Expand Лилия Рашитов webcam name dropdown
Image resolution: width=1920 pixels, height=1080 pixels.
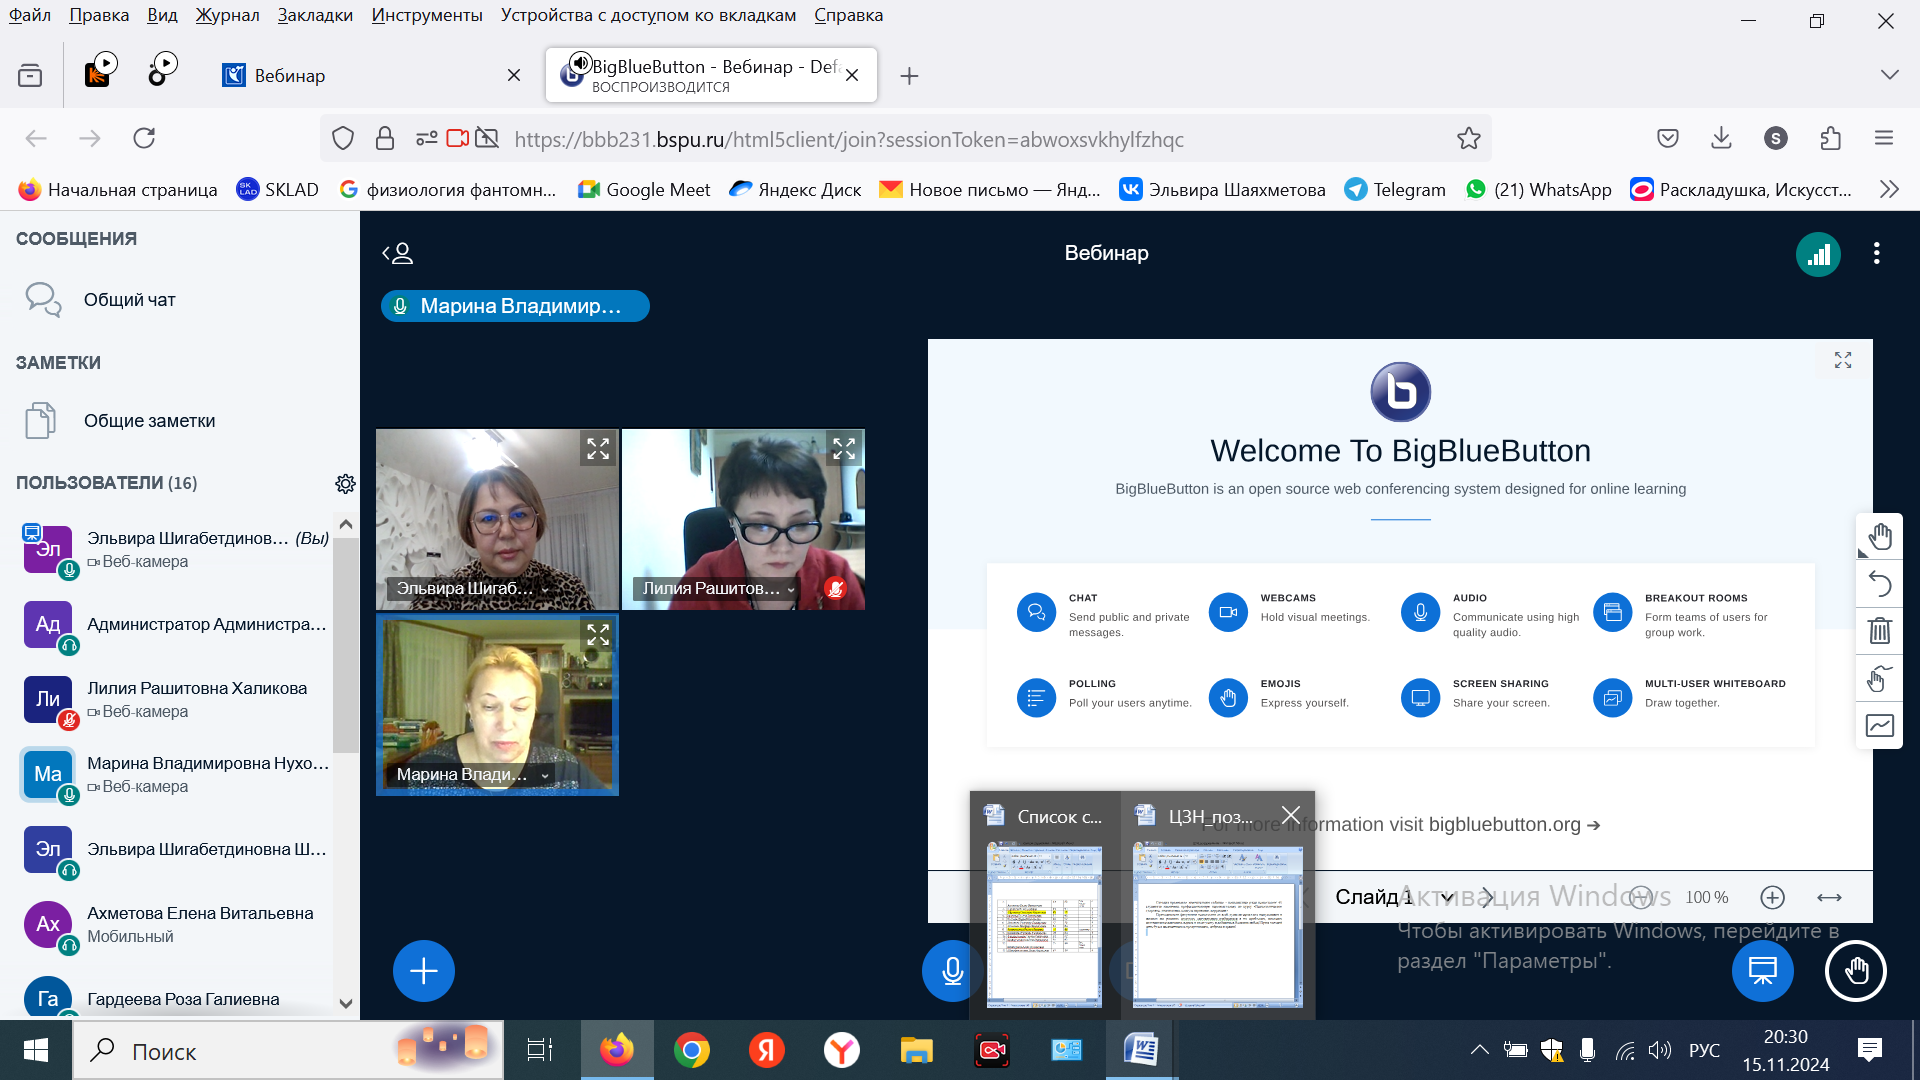tap(791, 590)
